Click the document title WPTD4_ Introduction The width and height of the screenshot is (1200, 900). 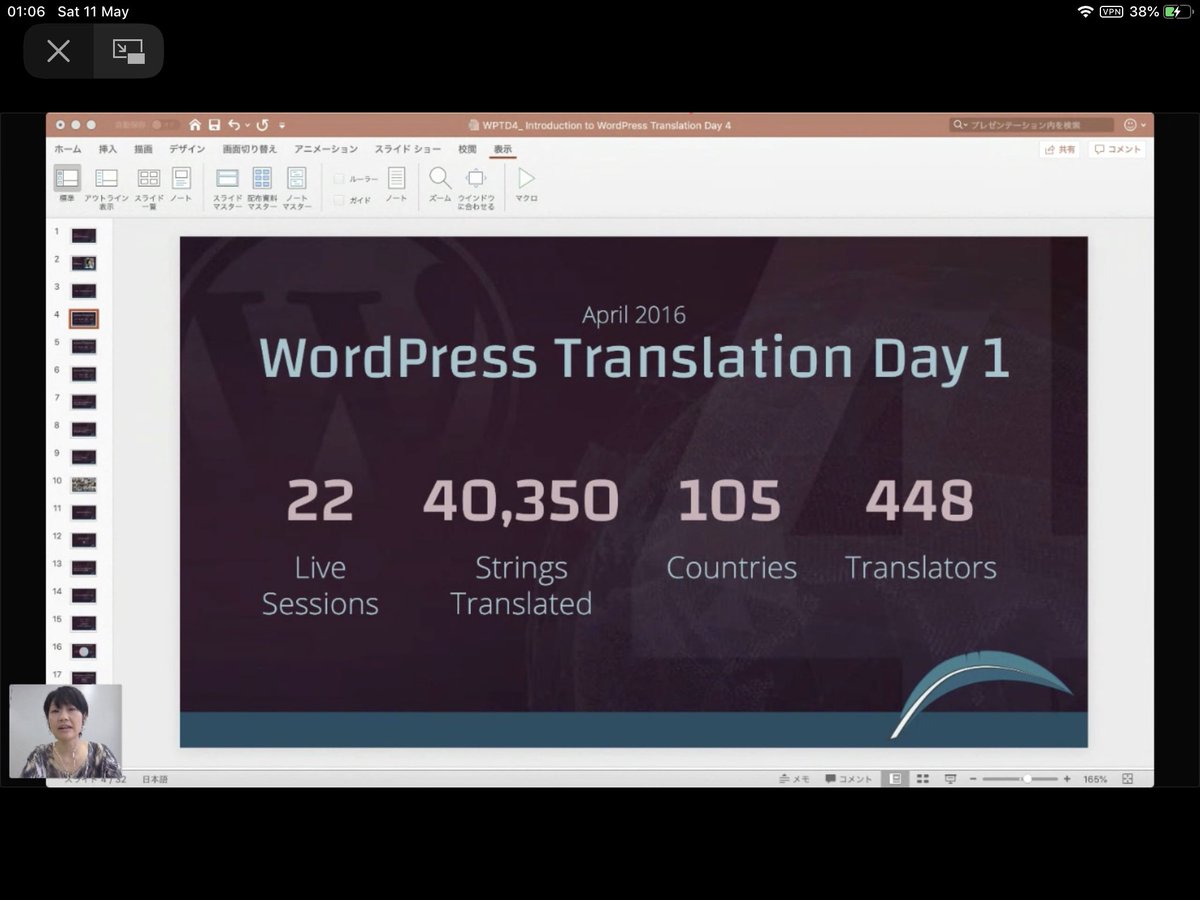[607, 125]
